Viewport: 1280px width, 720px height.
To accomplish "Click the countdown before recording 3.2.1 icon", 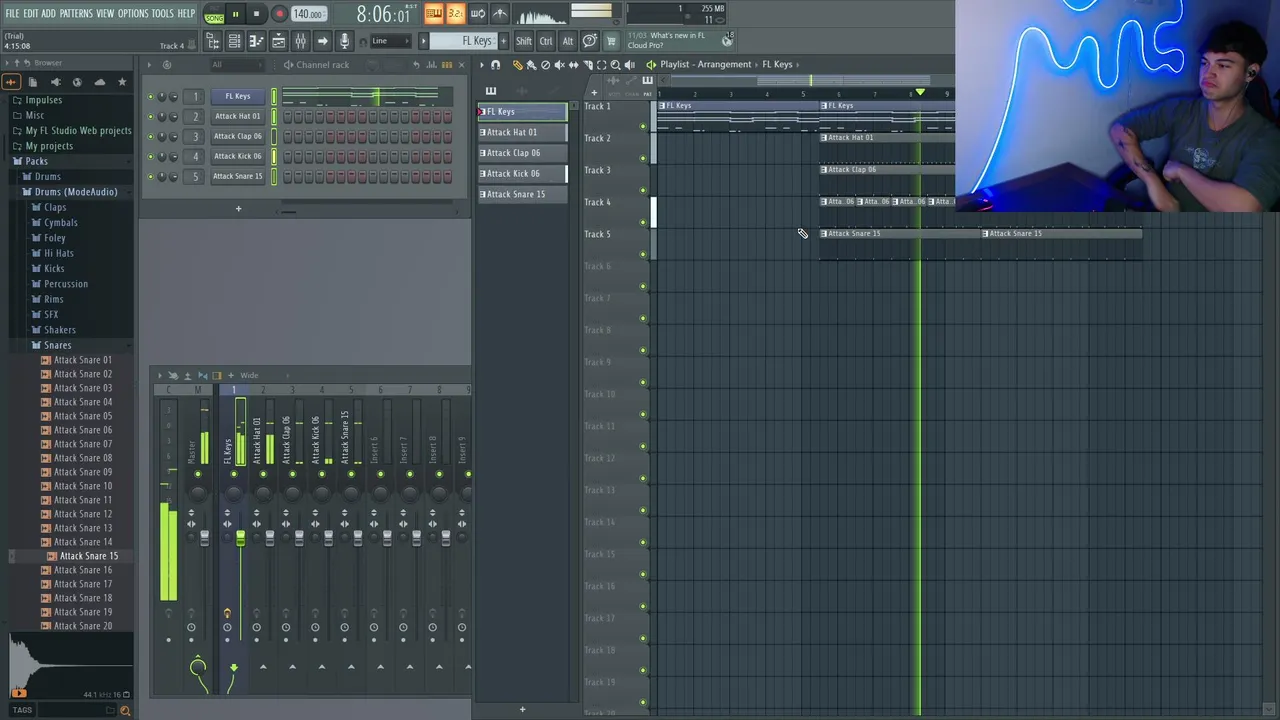I will pos(456,13).
